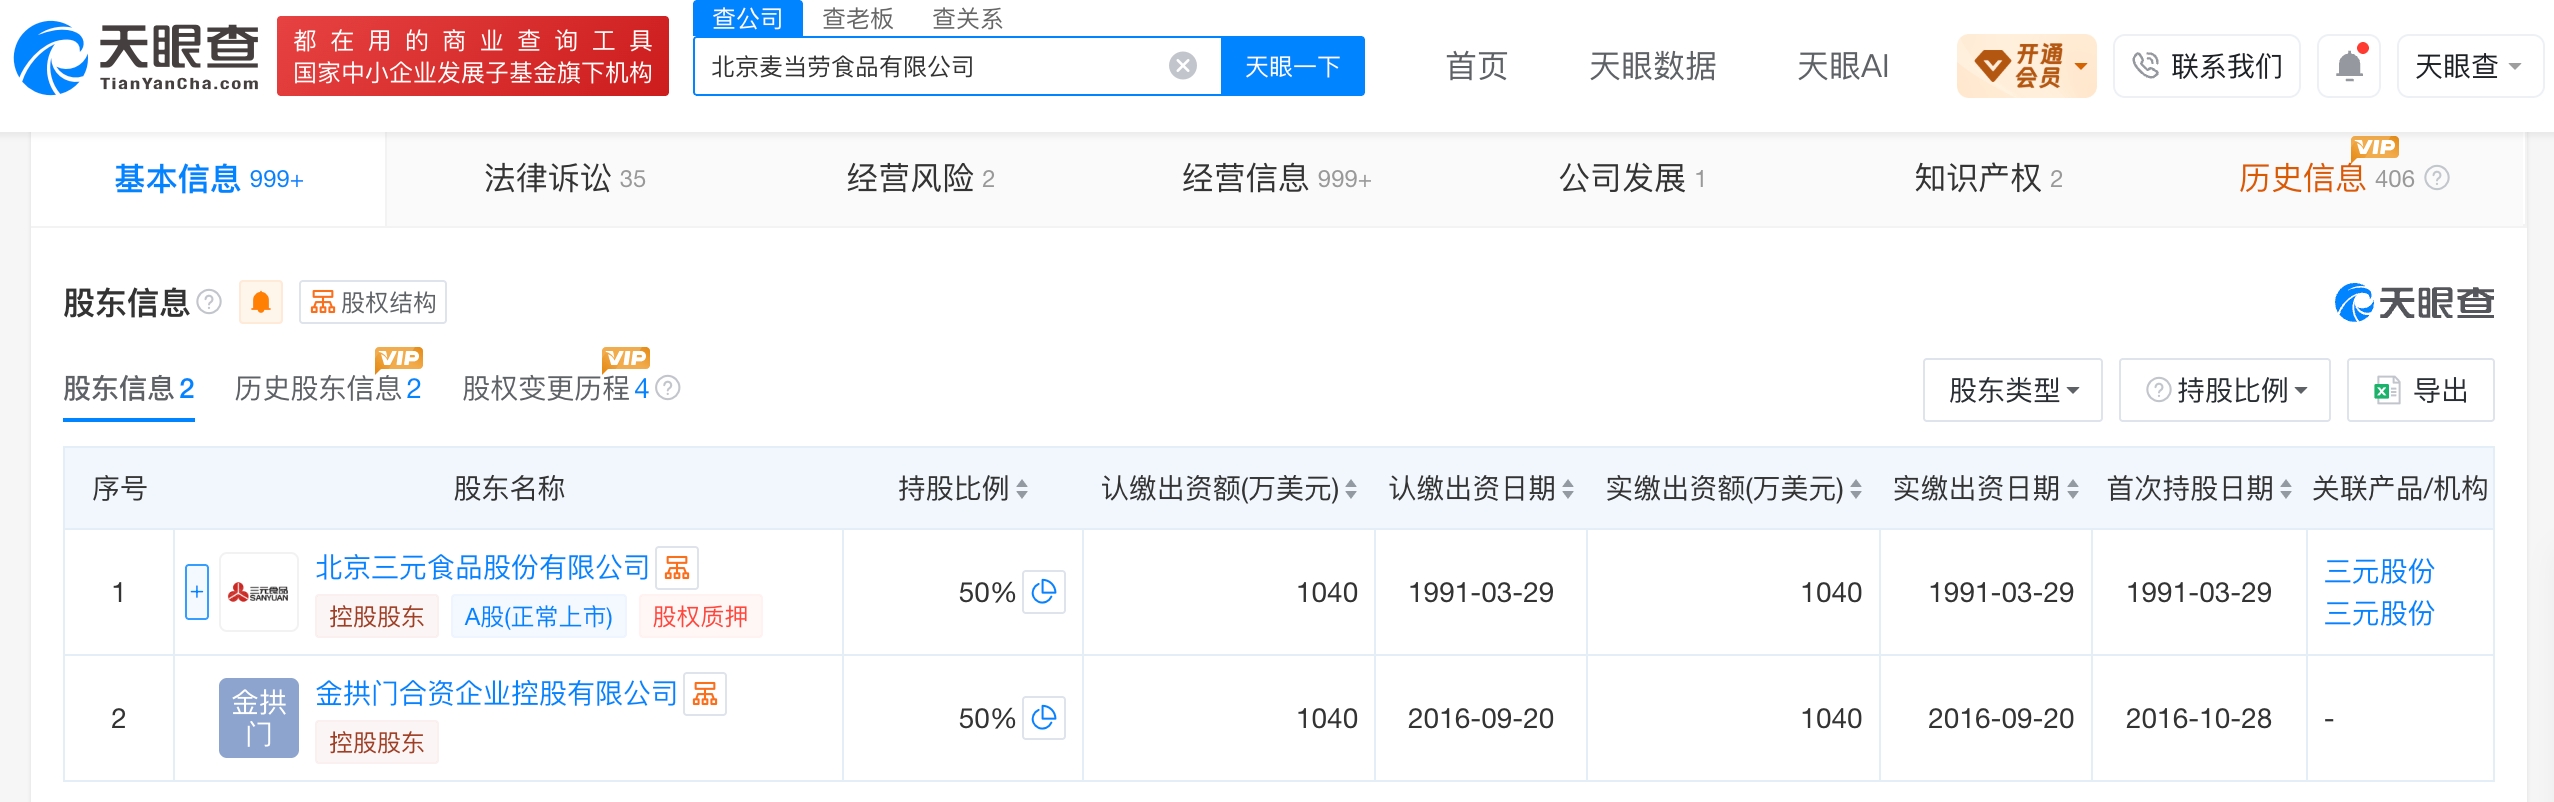Open the 天眼查 account dropdown menu
The height and width of the screenshot is (802, 2554).
pyautogui.click(x=2470, y=66)
